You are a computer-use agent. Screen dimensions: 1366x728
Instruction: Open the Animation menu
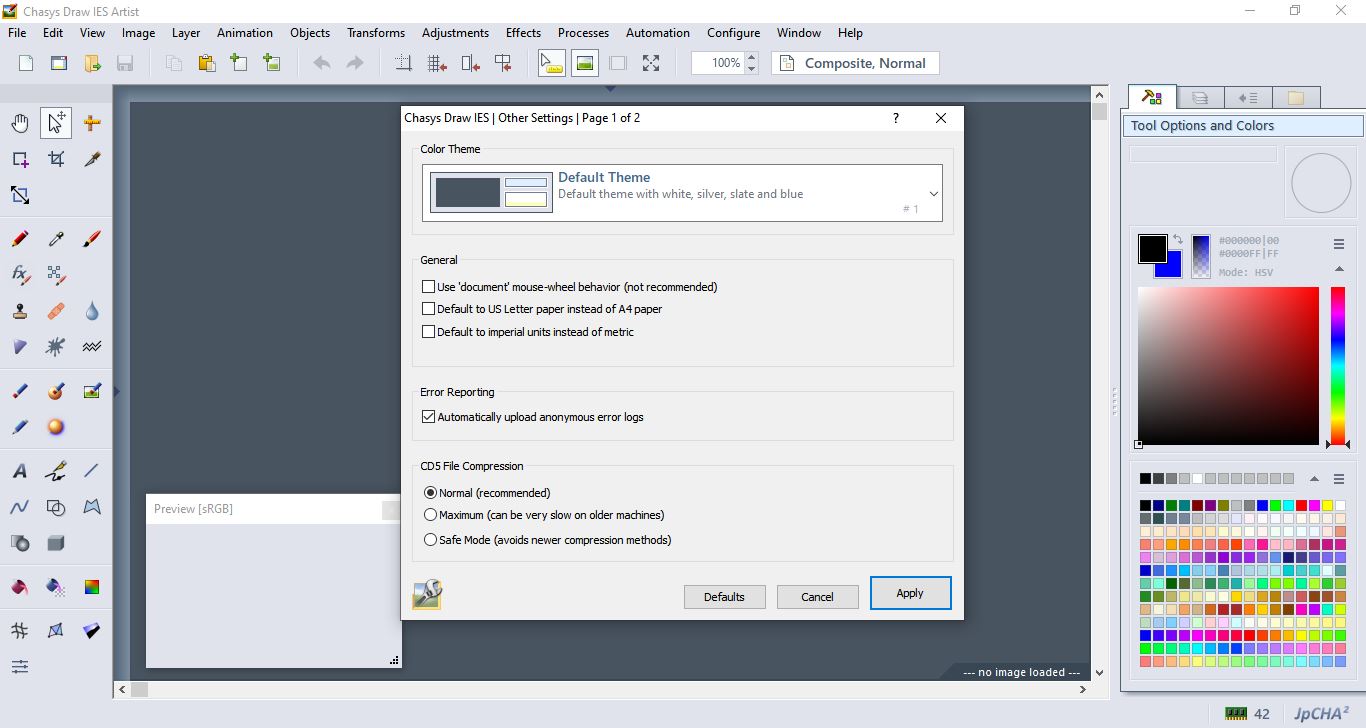[x=245, y=33]
